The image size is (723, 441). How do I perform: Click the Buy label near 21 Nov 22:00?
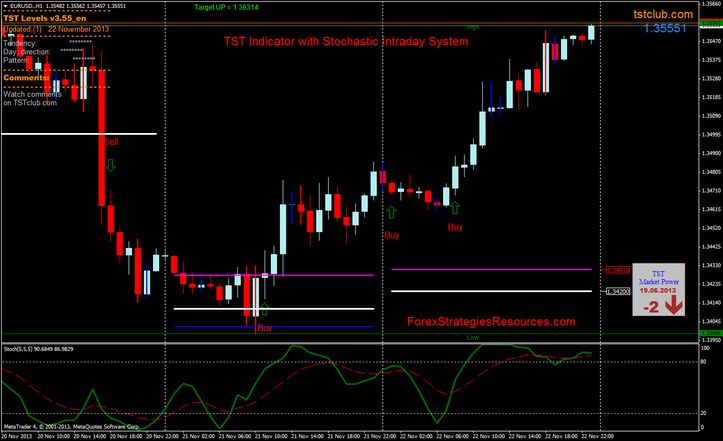tap(392, 235)
